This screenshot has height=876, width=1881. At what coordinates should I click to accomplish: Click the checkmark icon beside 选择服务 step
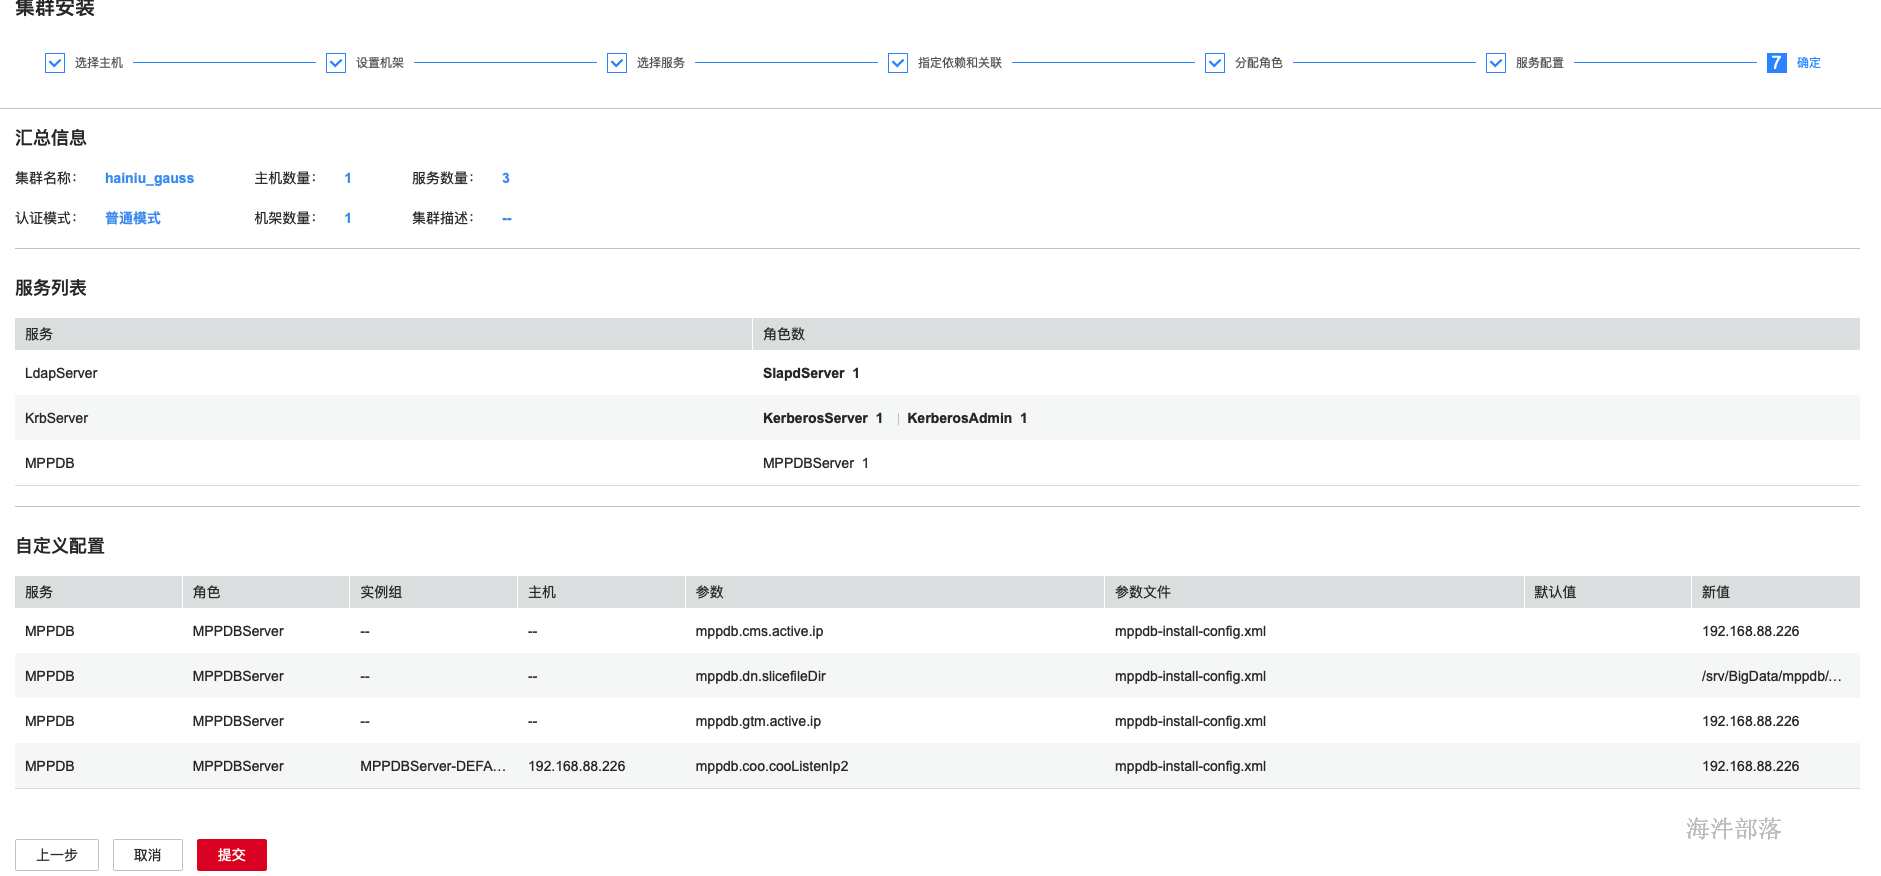click(x=617, y=63)
